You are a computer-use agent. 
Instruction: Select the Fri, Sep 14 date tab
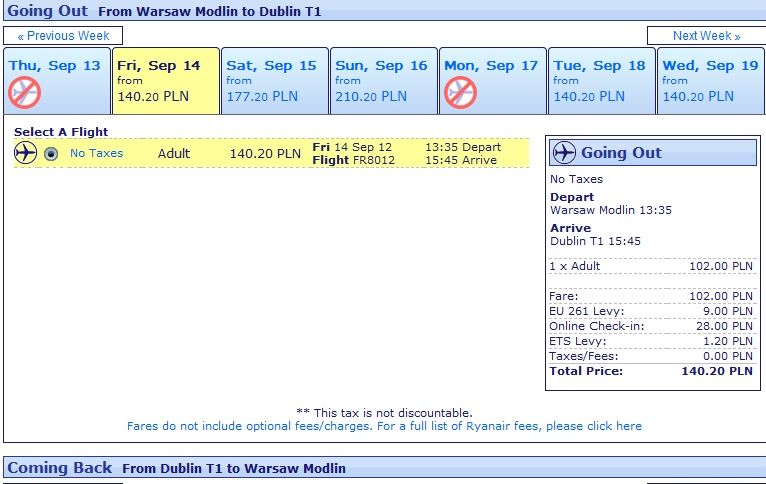166,81
